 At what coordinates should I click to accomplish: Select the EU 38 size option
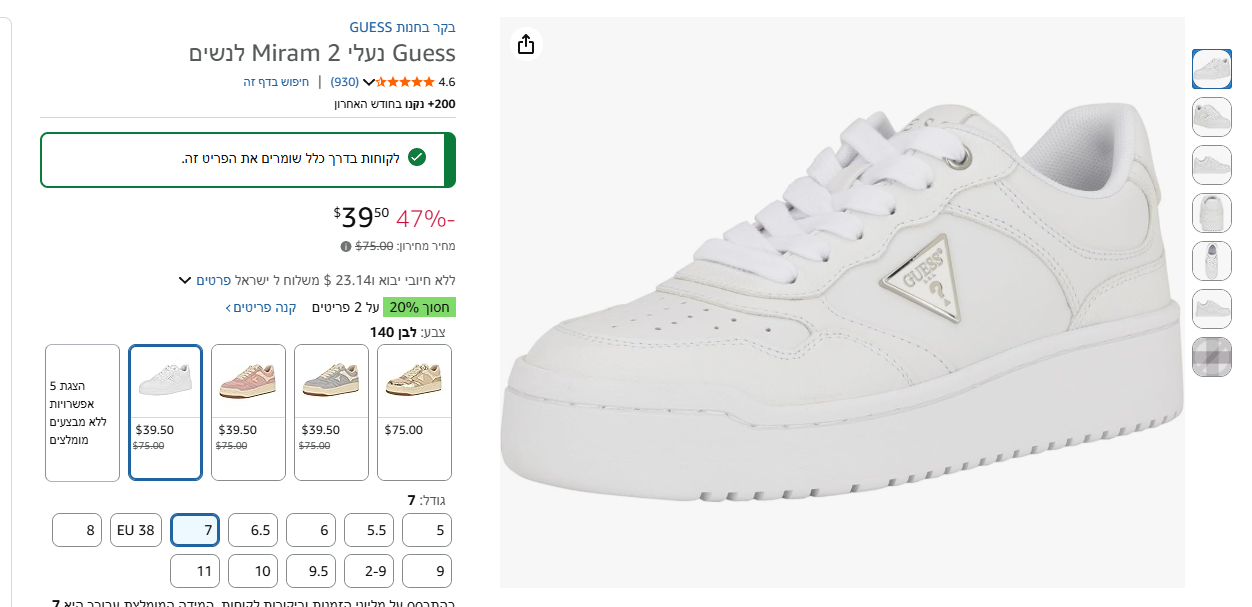pyautogui.click(x=136, y=530)
